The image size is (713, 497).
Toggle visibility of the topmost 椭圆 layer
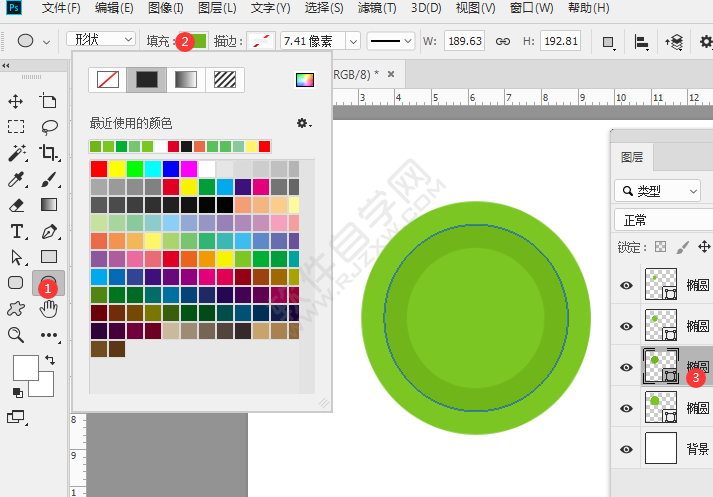click(627, 285)
